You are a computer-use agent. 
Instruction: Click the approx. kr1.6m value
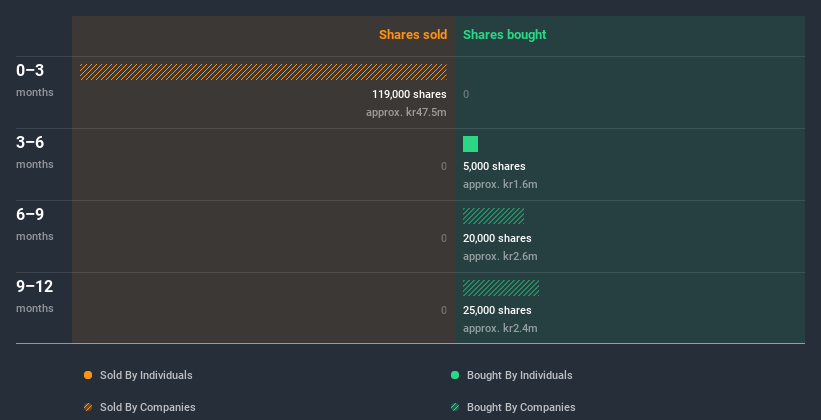tap(500, 184)
